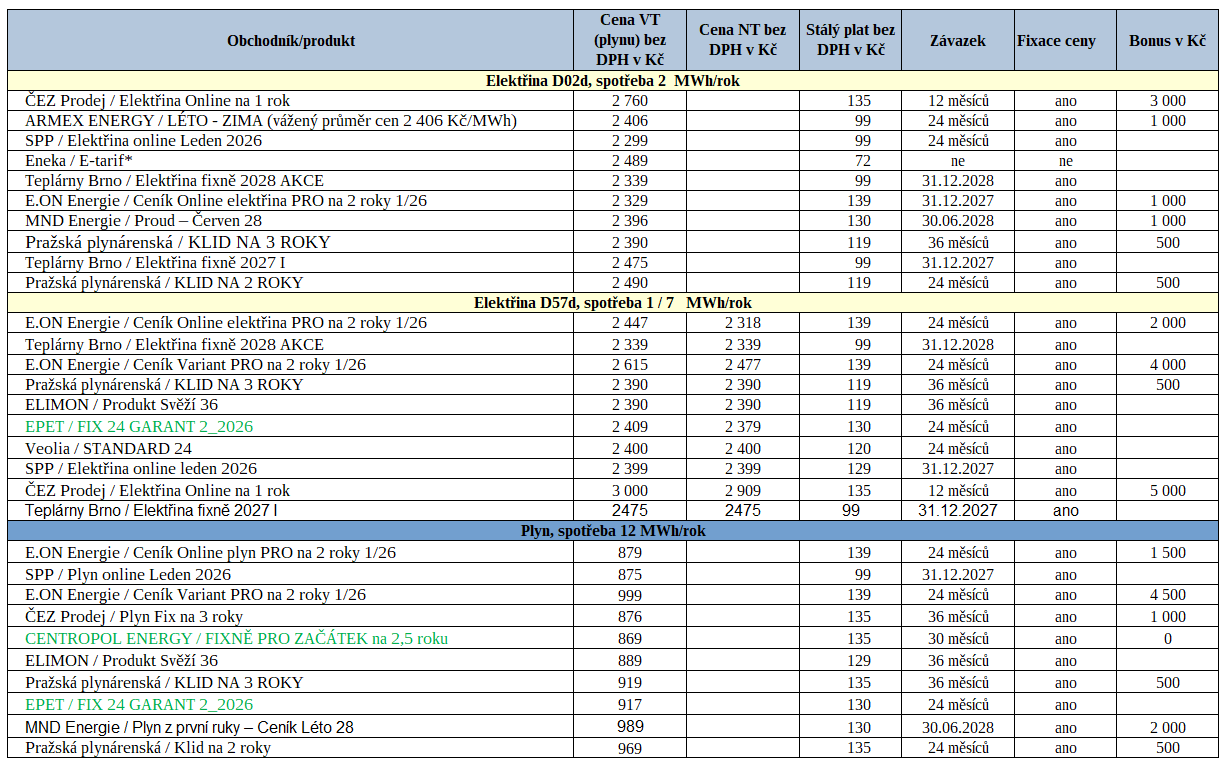Click the 5 000 bonus value cell

[x=1167, y=491]
